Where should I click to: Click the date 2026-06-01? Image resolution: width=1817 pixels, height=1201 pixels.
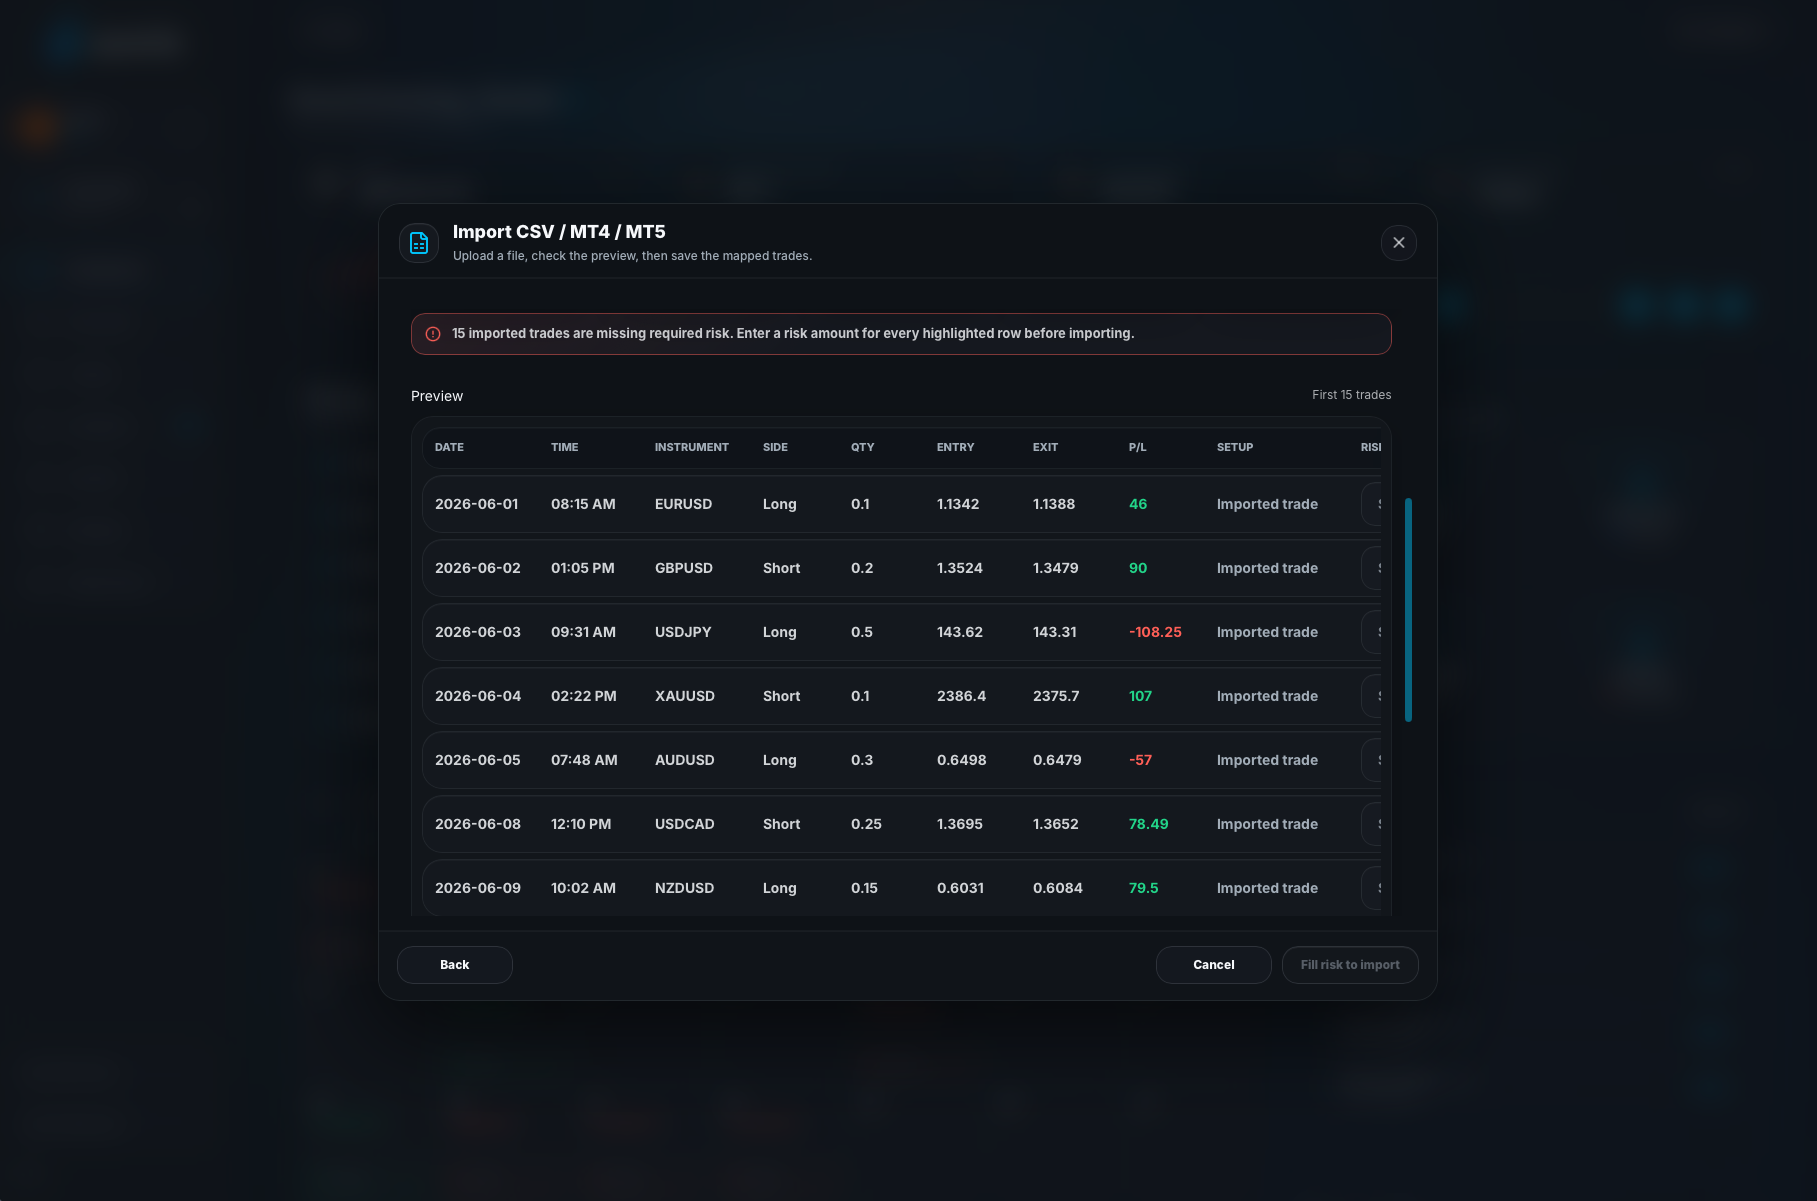click(x=477, y=504)
